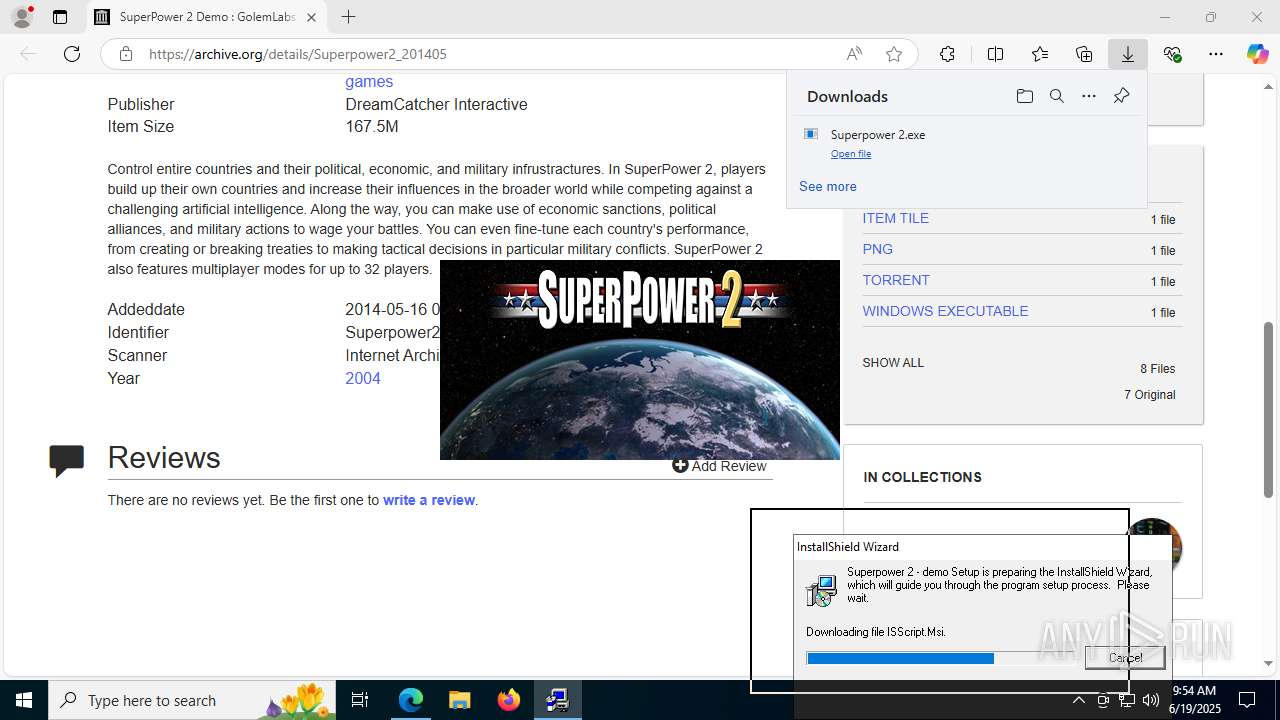This screenshot has width=1280, height=720.
Task: Open Collections toolbar icon
Action: (1084, 54)
